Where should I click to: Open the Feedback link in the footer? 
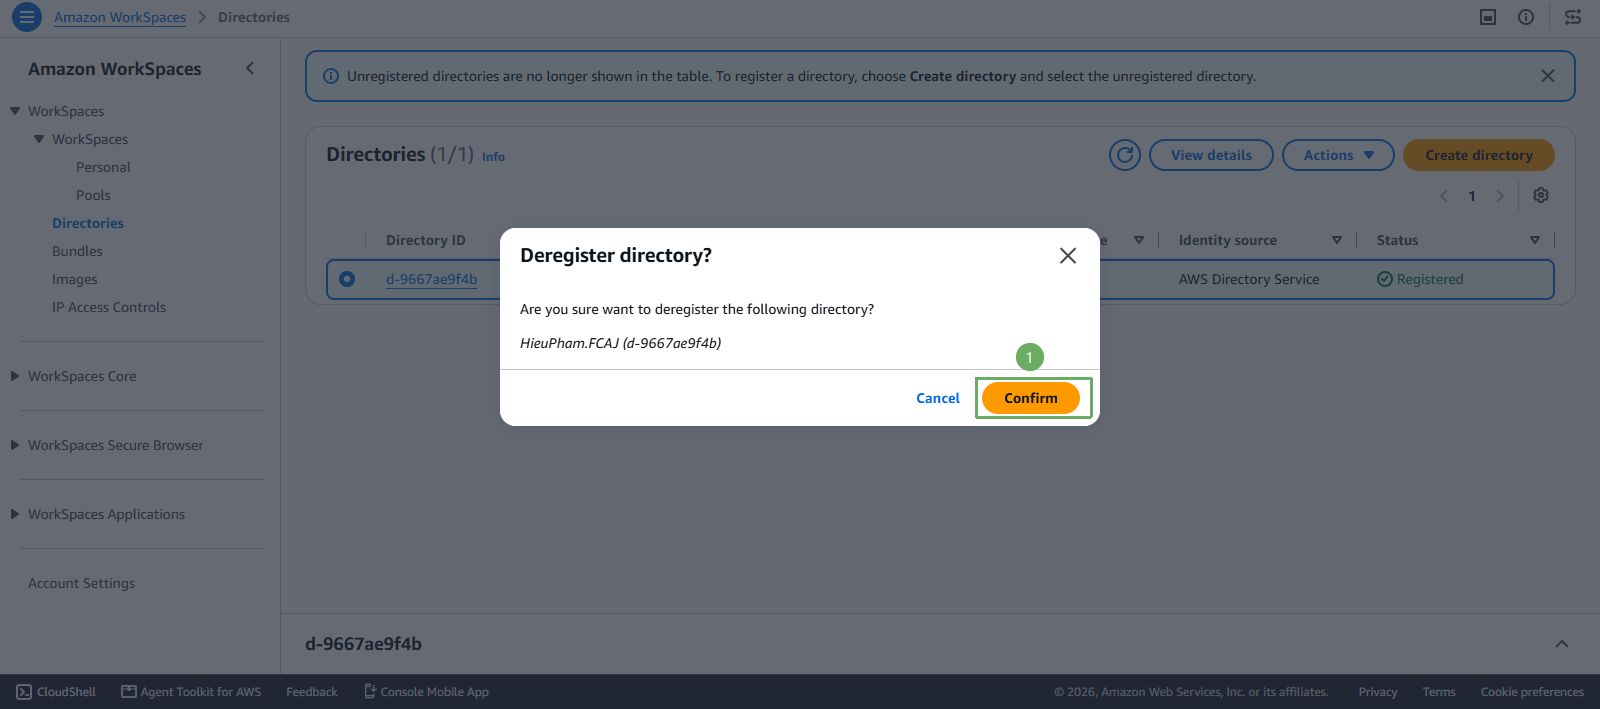(x=312, y=692)
